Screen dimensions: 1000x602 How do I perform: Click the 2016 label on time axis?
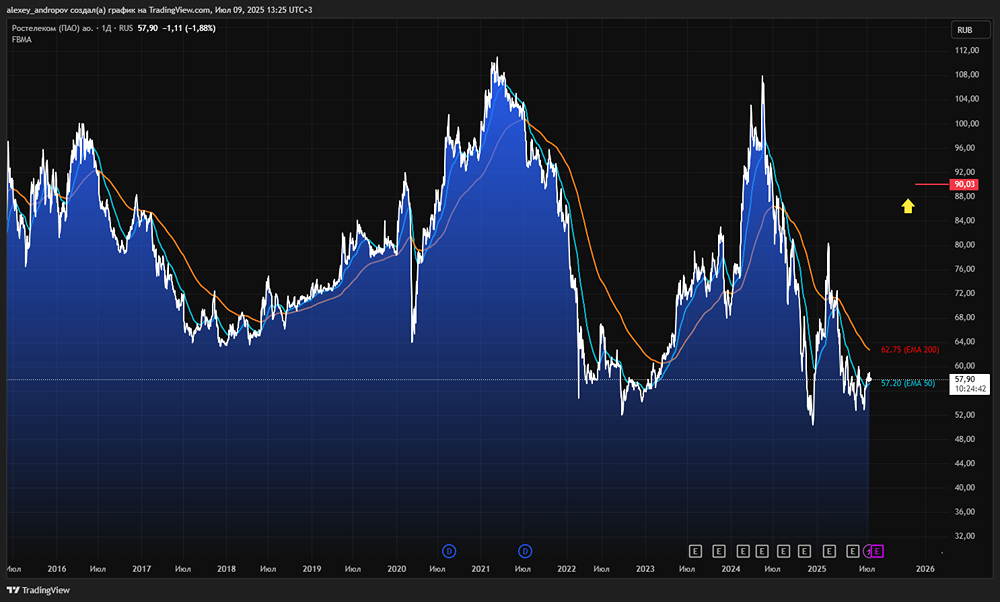click(x=57, y=568)
